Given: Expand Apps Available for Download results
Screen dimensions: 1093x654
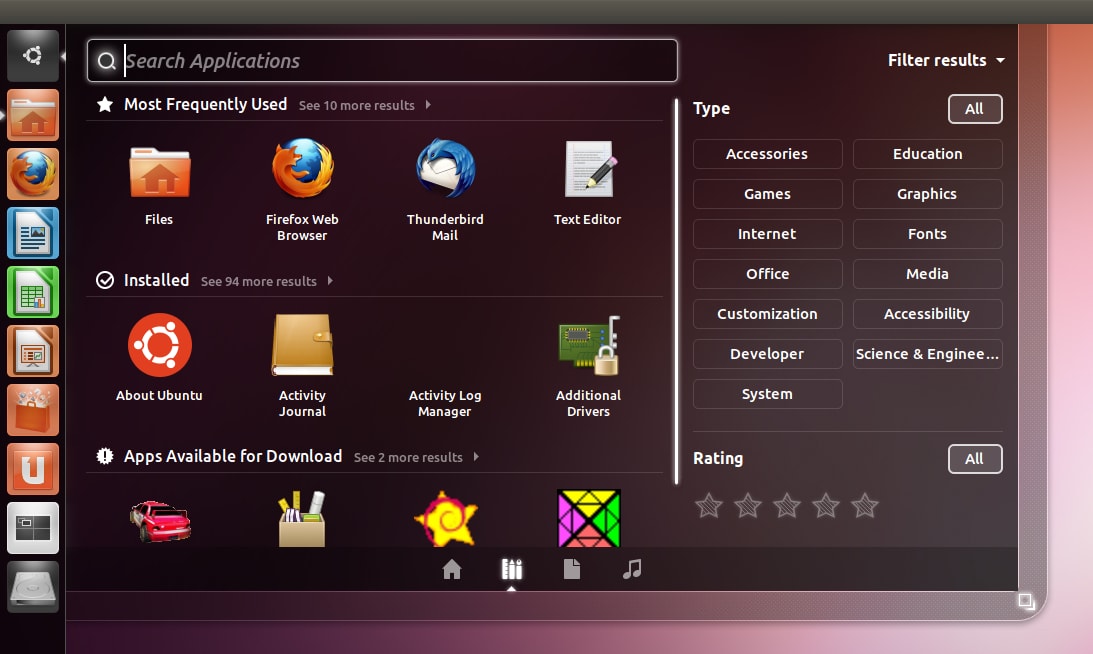Looking at the screenshot, I should [x=416, y=457].
